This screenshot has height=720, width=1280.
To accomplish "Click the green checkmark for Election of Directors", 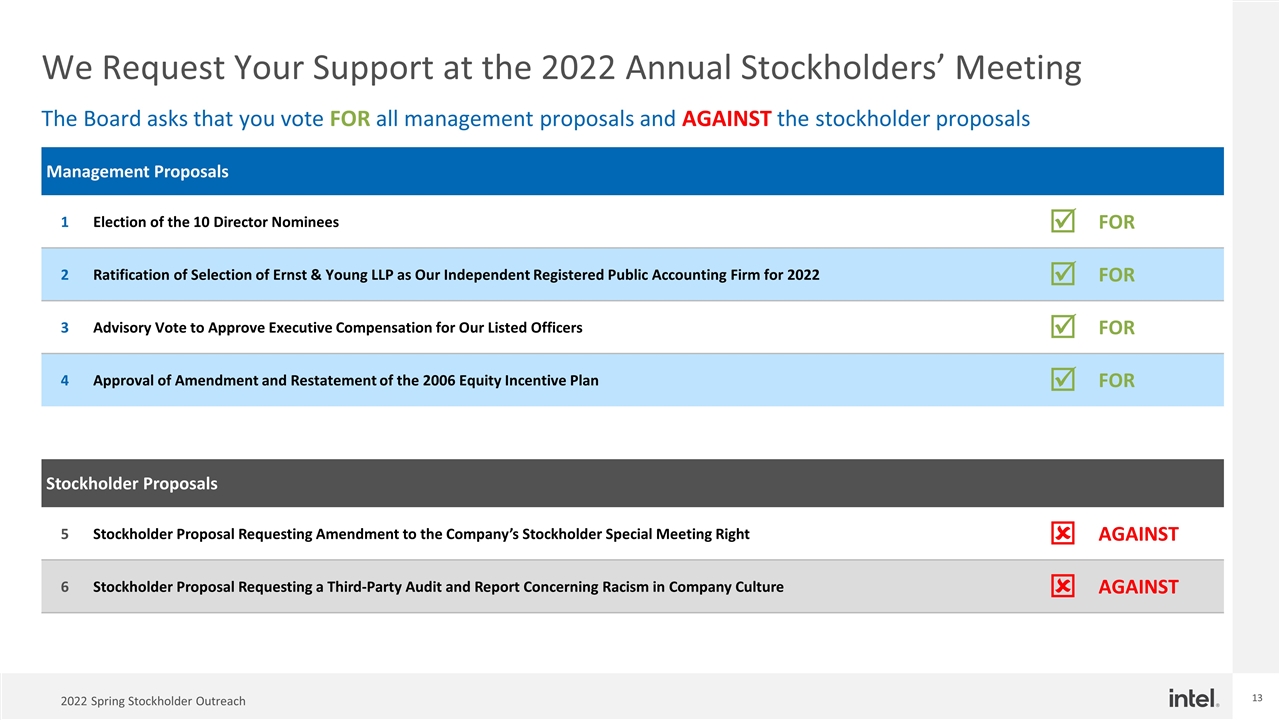I will (1064, 221).
